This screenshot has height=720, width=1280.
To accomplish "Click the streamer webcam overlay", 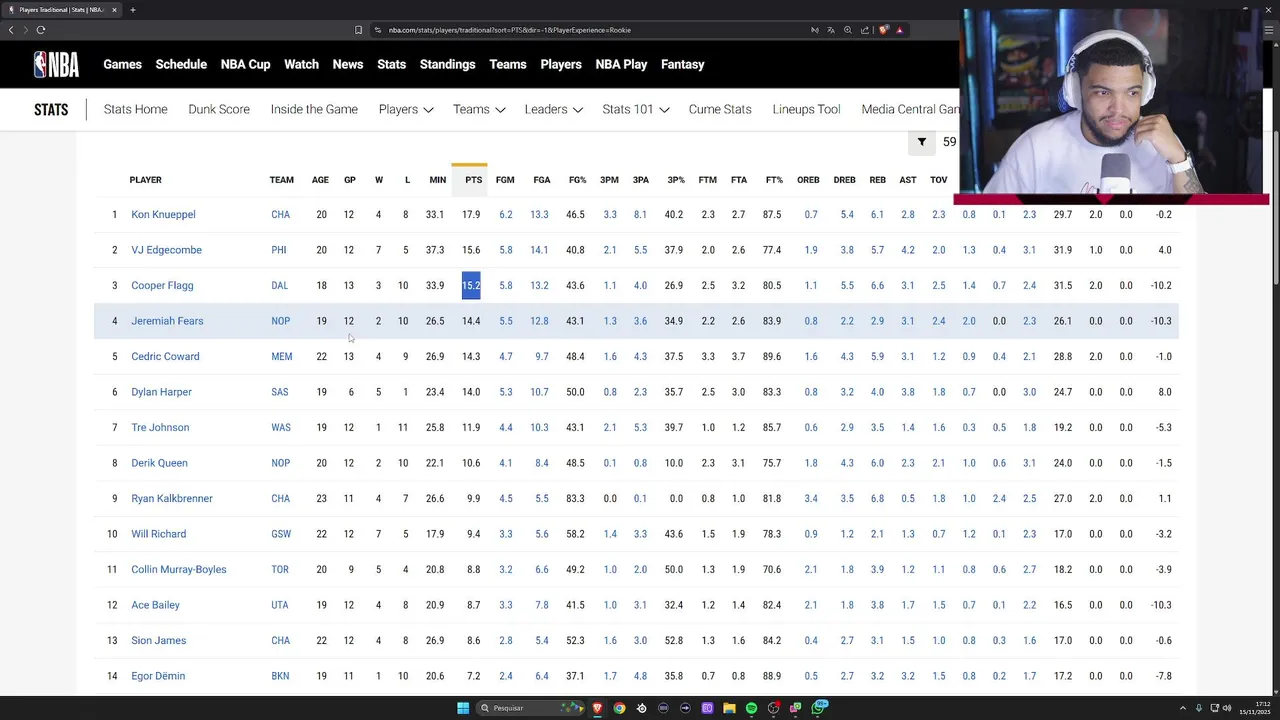I will click(x=1111, y=102).
